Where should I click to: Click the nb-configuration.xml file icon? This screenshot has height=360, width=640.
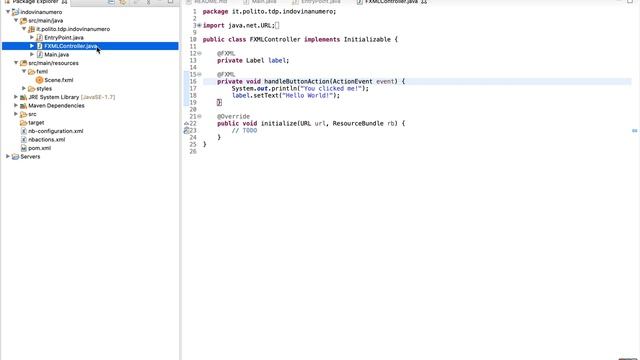click(x=24, y=131)
